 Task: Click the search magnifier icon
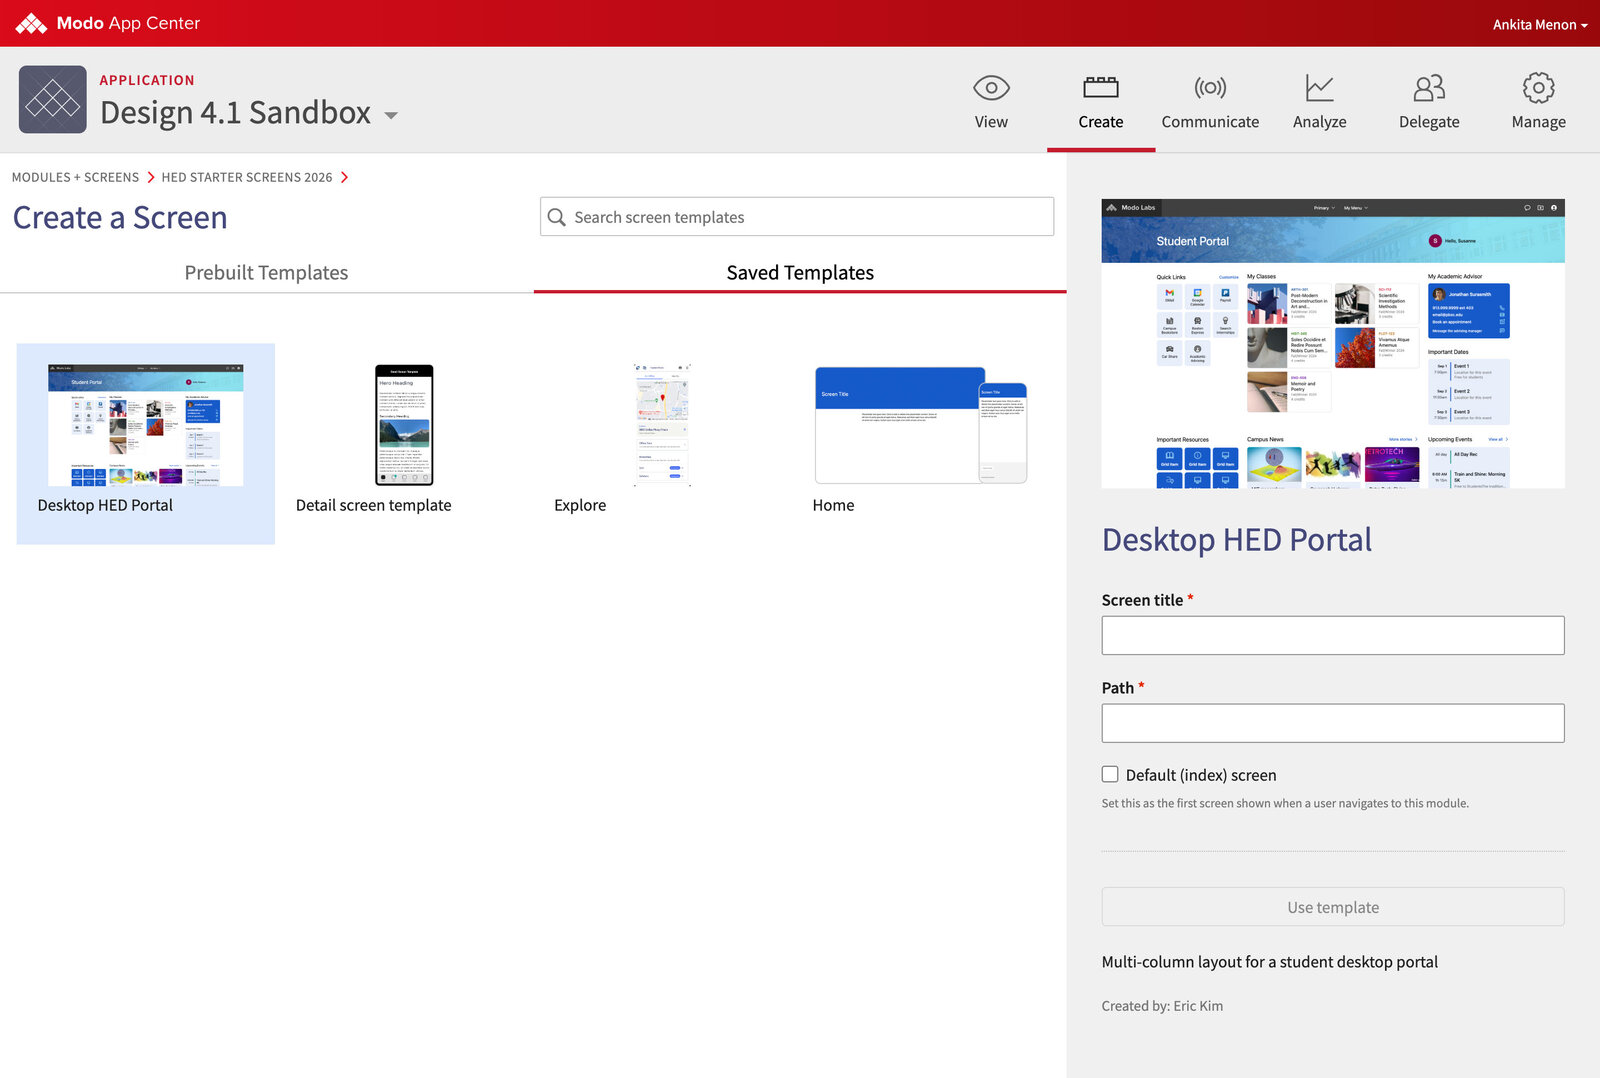pos(557,217)
